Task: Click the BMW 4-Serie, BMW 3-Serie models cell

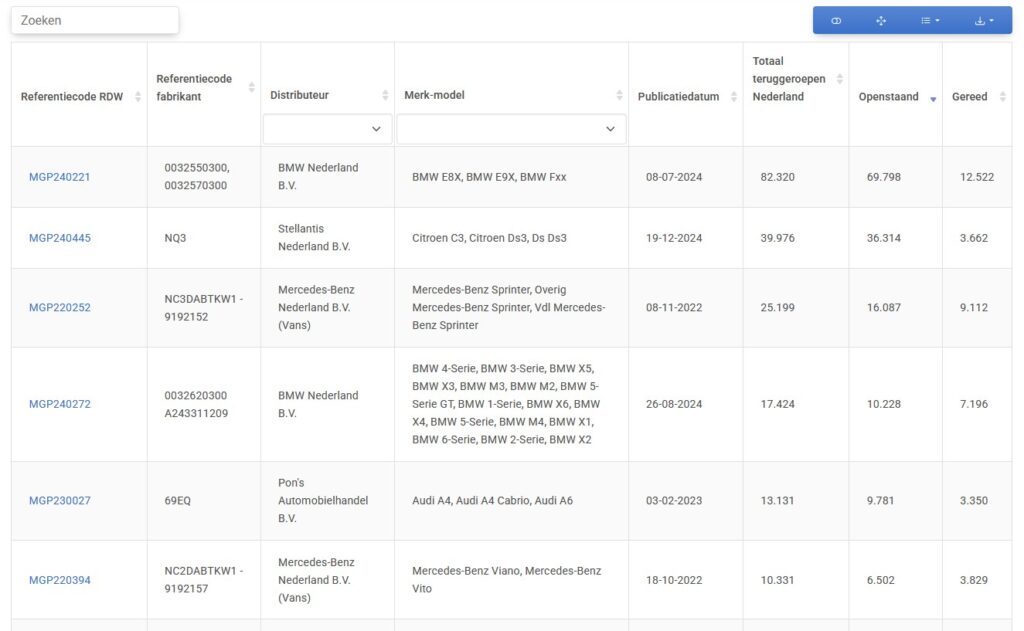Action: pos(506,404)
